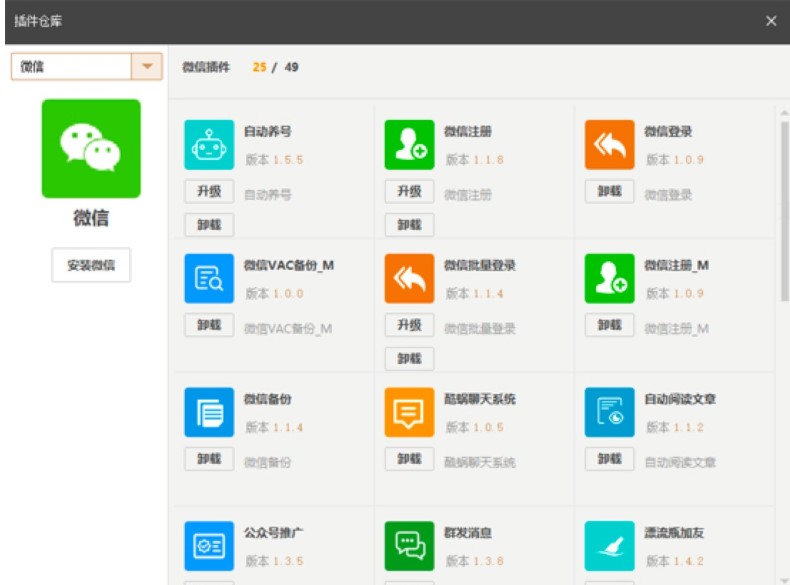Image resolution: width=790 pixels, height=585 pixels.
Task: Click the 酷蜗聊天系统 chat icon
Action: pos(409,413)
